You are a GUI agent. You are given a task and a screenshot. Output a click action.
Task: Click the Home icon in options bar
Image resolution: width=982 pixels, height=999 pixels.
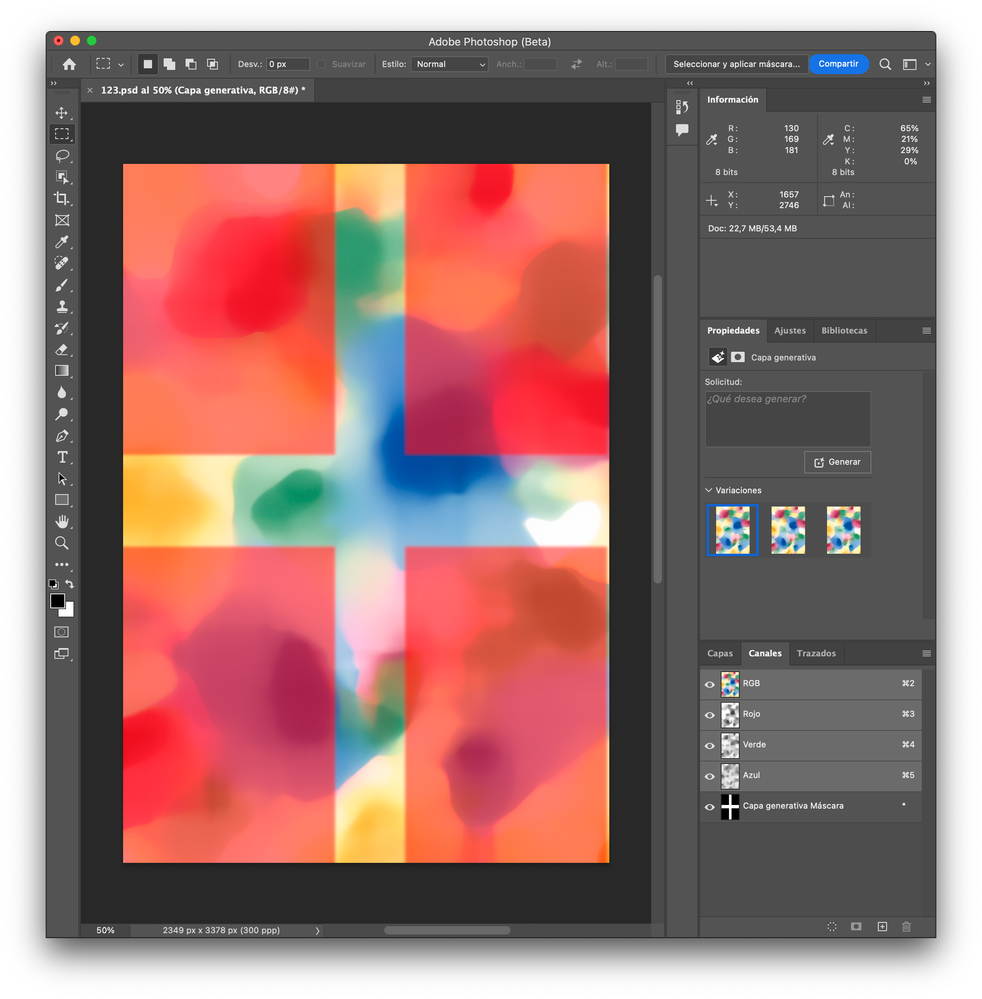[69, 64]
